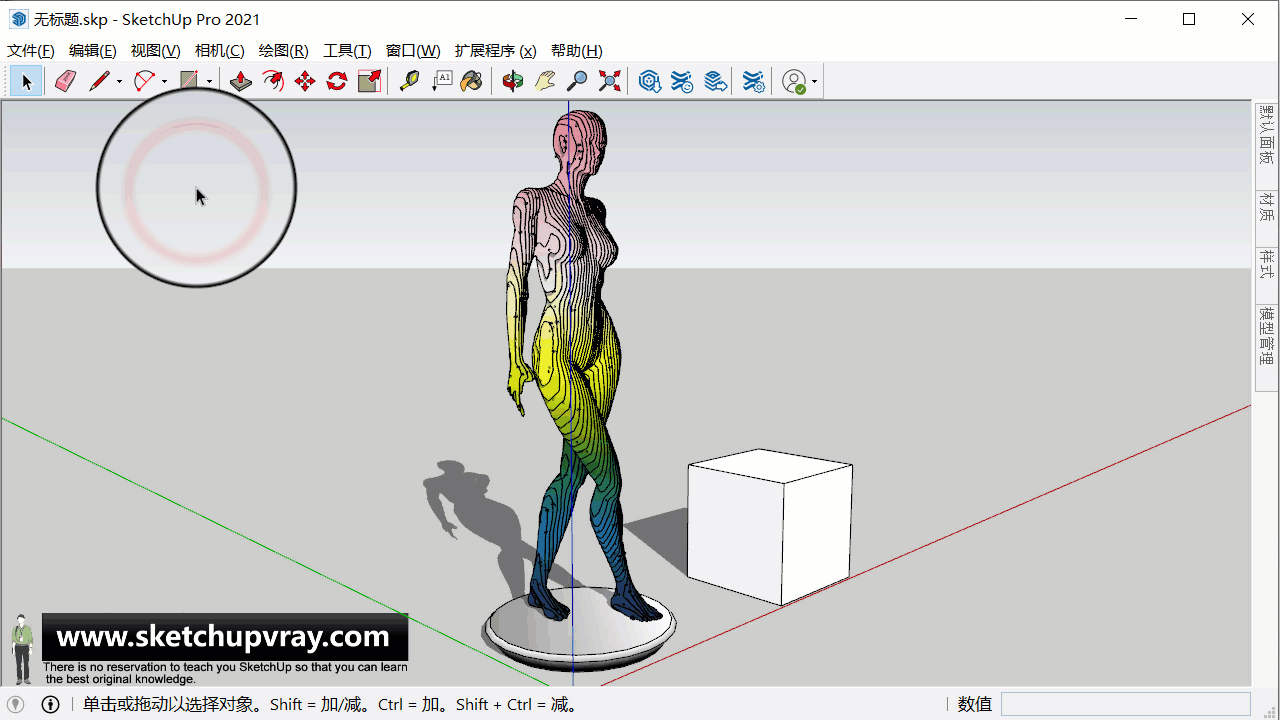Expand the Shape tool dropdown arrow
Viewport: 1280px width, 720px height.
point(209,82)
